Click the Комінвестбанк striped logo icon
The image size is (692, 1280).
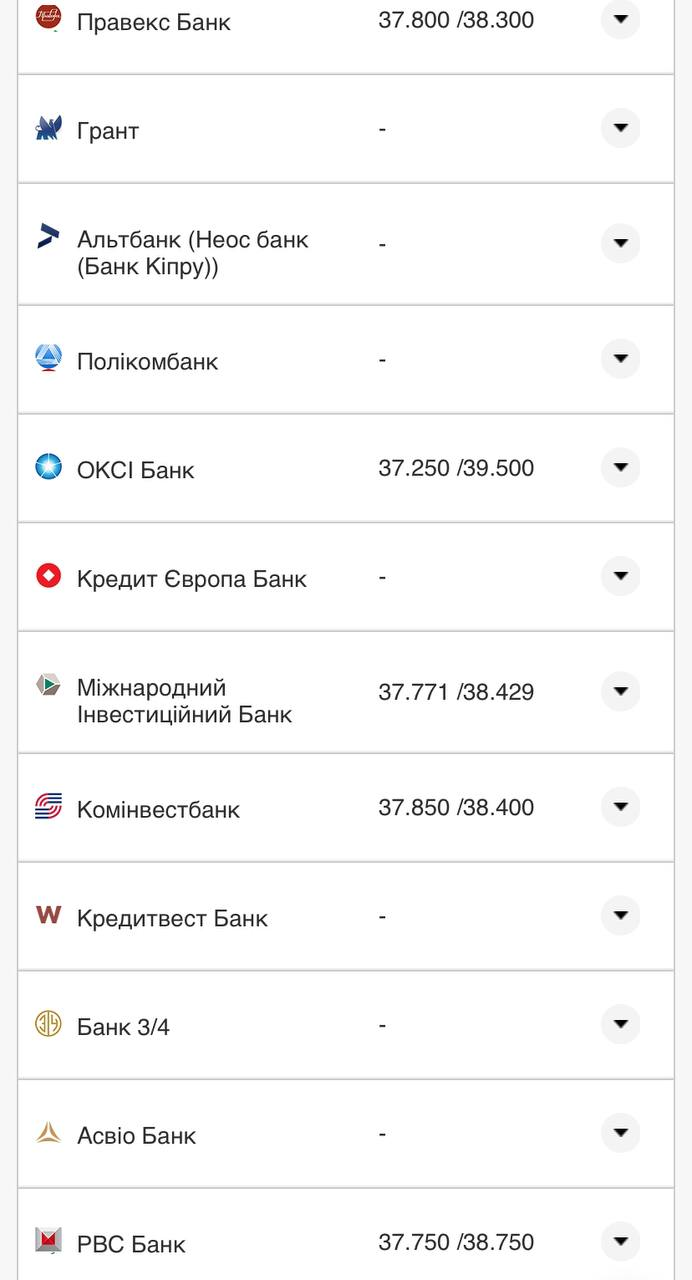(46, 805)
